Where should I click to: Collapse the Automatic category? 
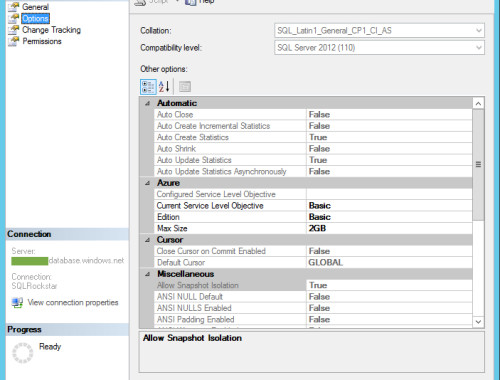147,103
